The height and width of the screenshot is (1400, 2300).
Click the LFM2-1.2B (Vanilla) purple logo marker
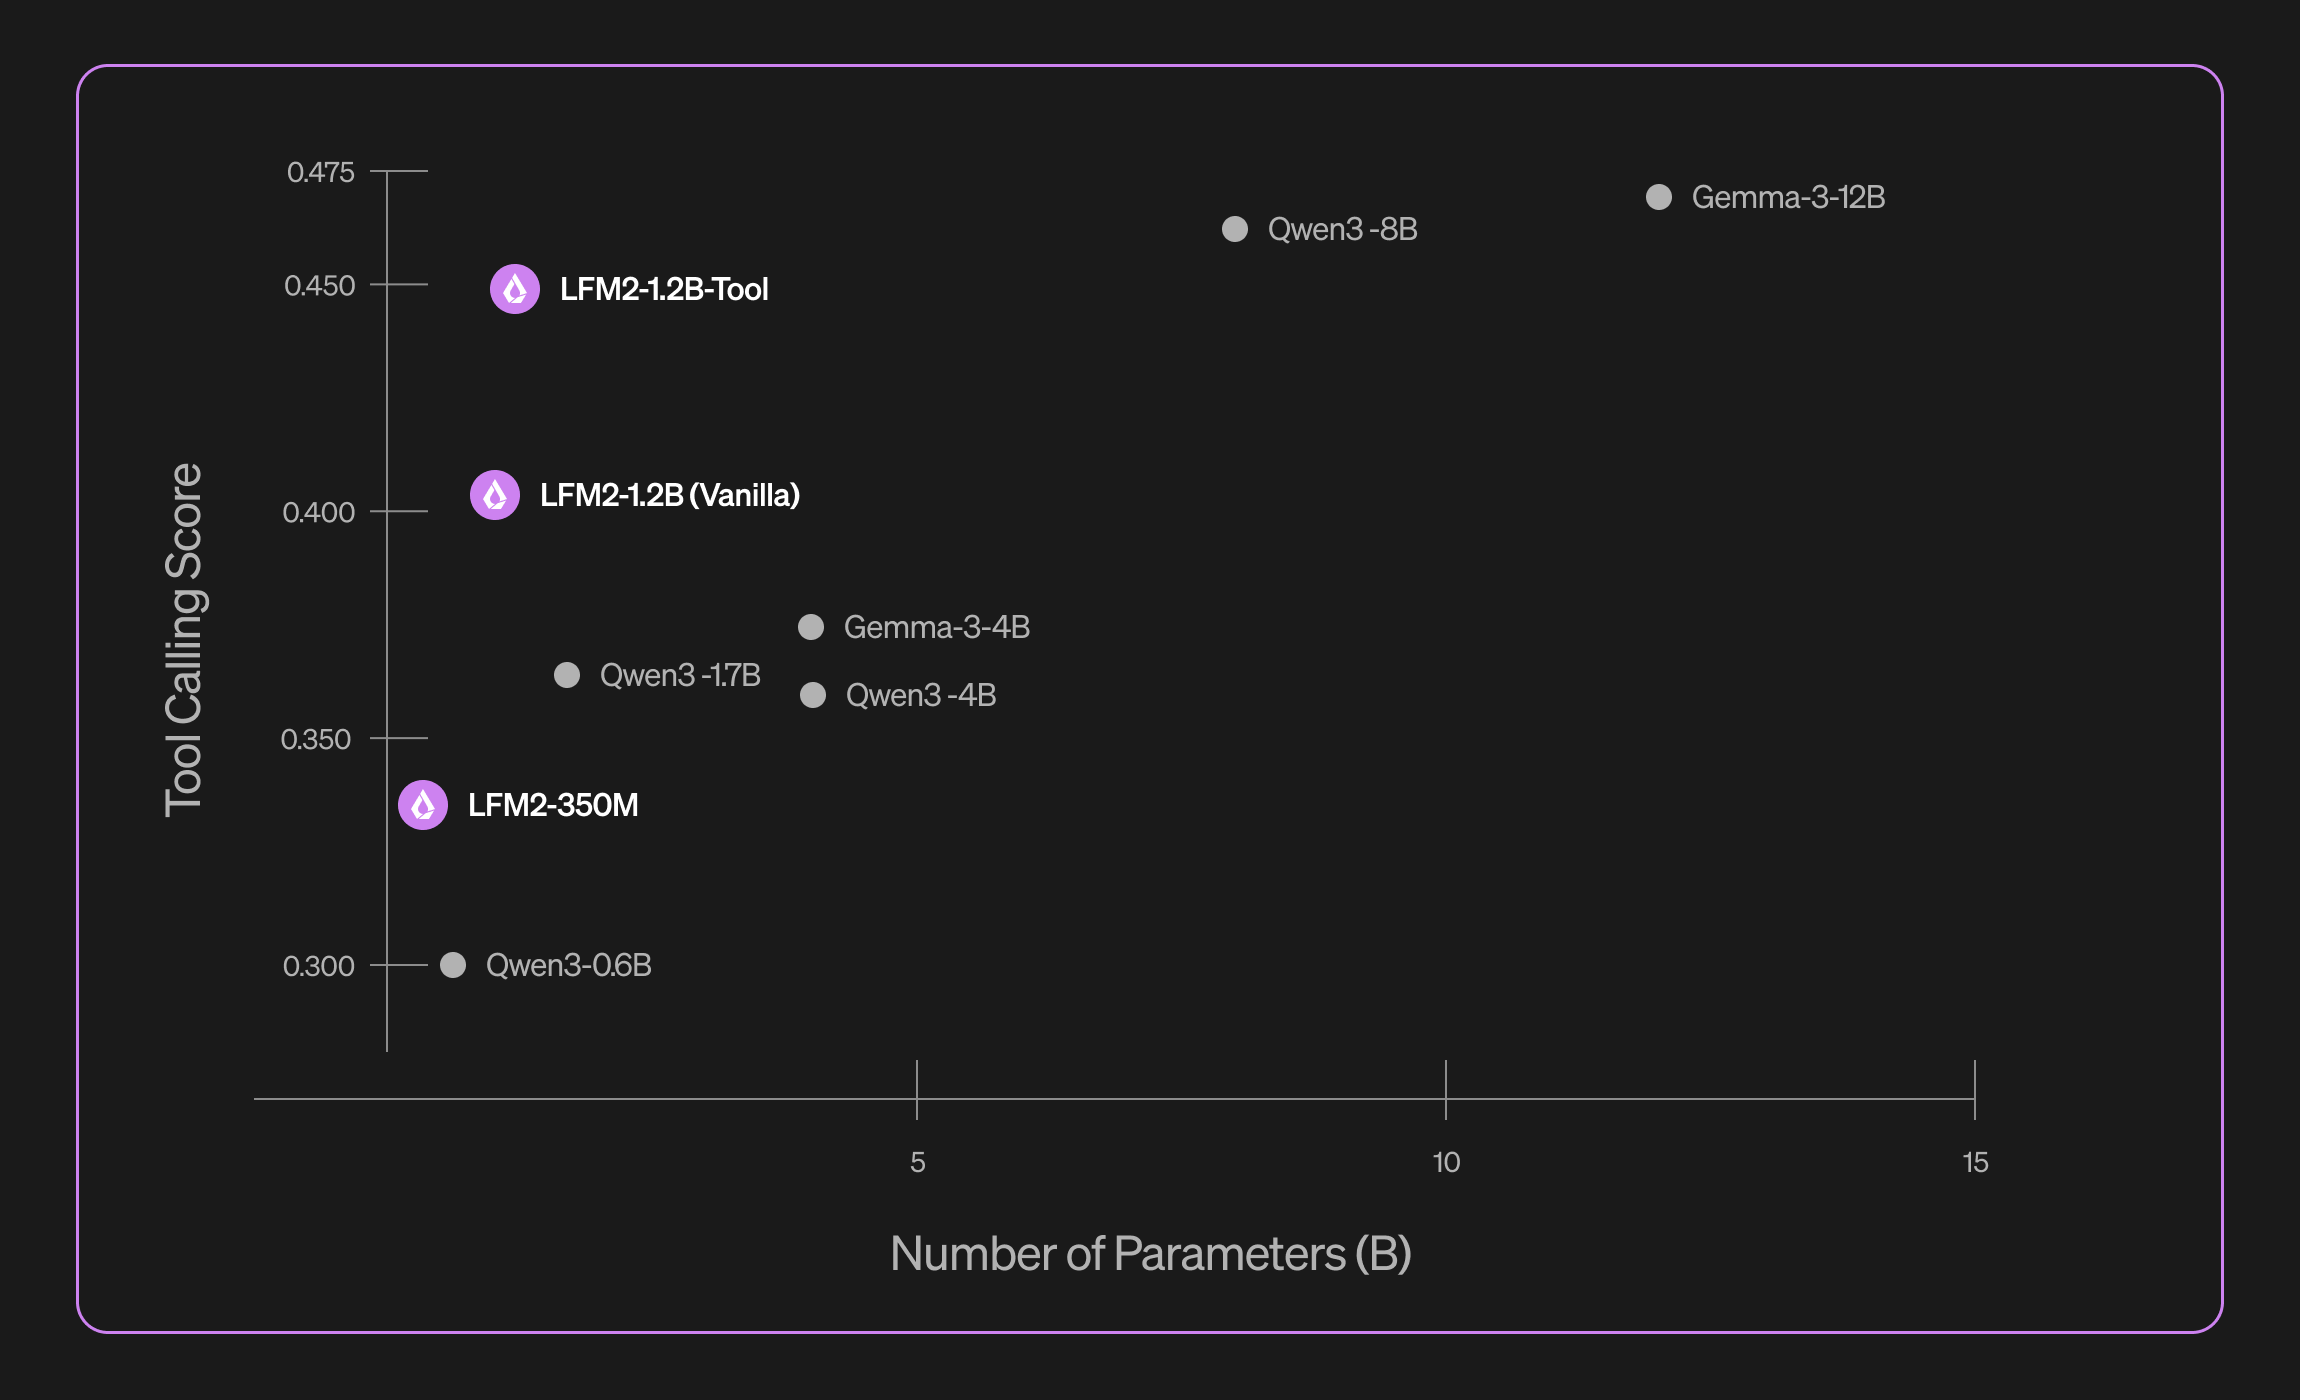pos(495,495)
